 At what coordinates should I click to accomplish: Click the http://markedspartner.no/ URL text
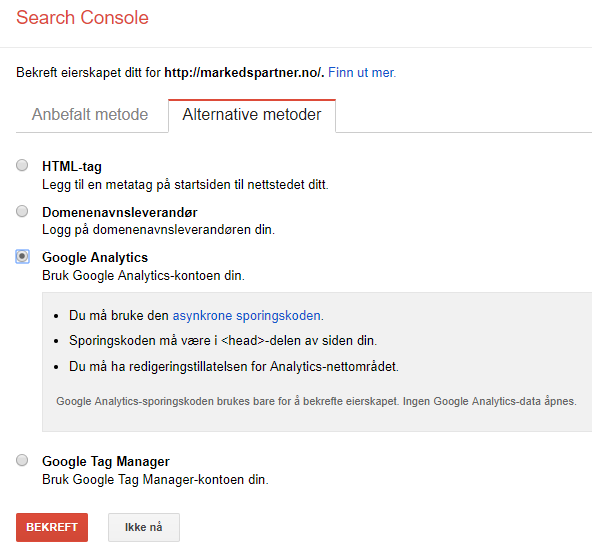click(244, 72)
